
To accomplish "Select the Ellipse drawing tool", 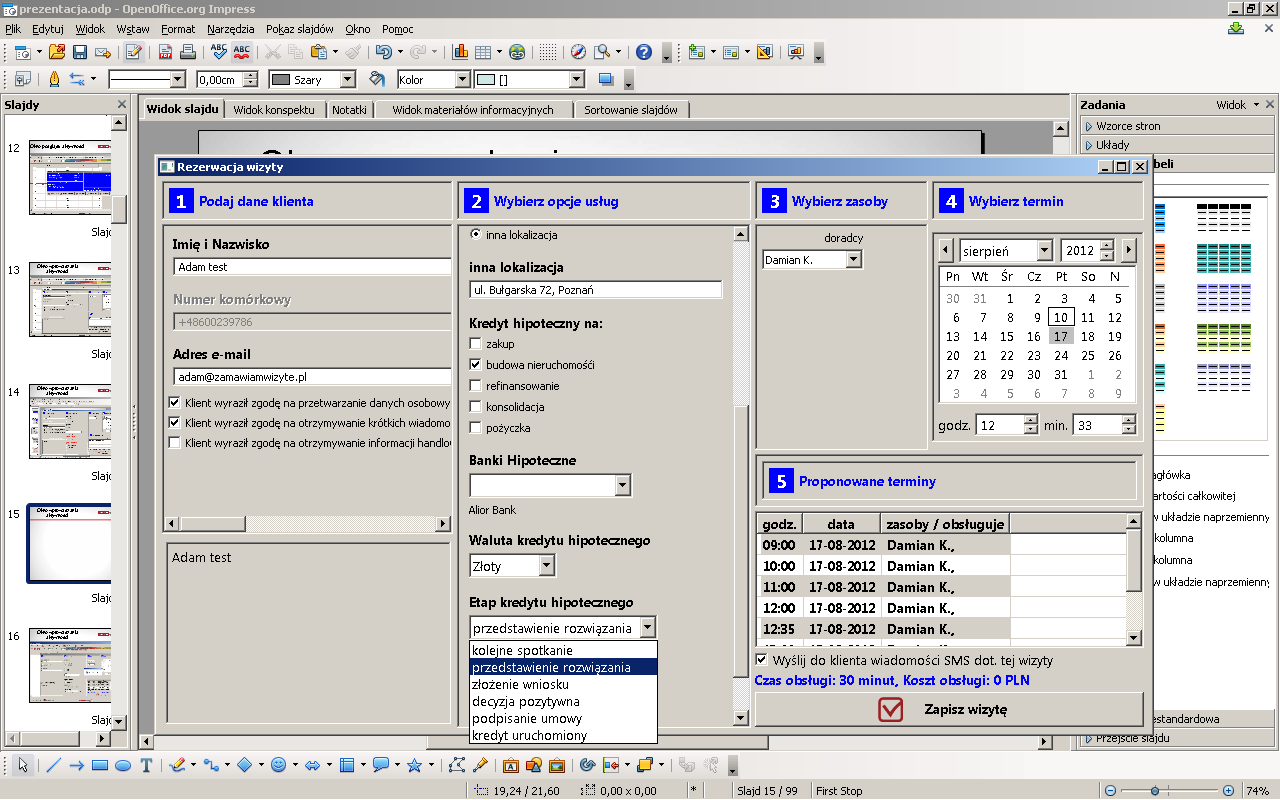I will point(123,766).
